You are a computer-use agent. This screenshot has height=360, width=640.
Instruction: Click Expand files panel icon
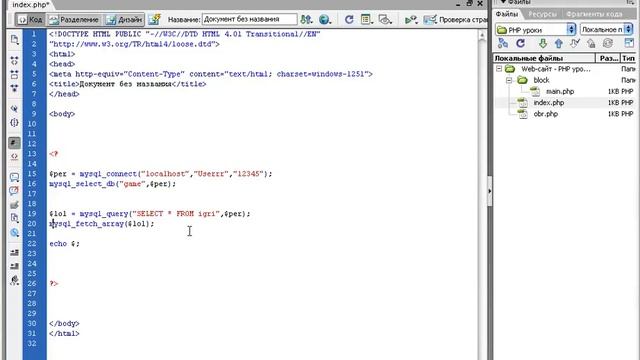click(x=629, y=43)
